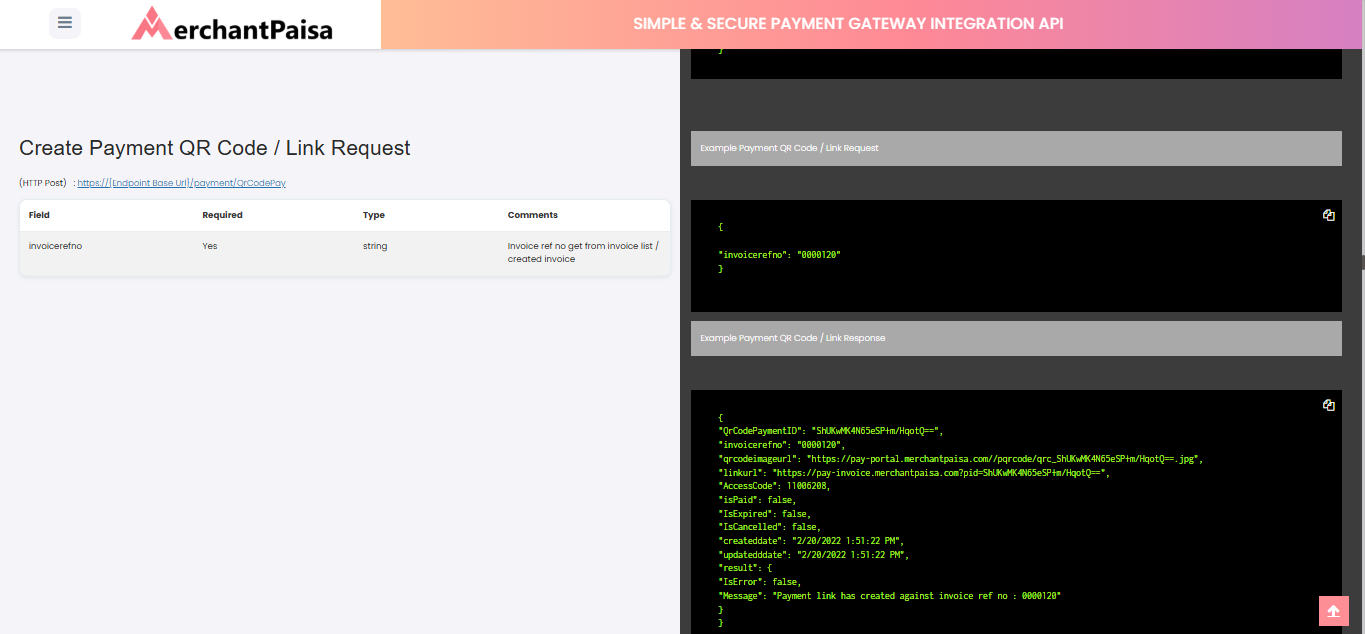Click the MerchantPaisa logo

click(x=232, y=24)
